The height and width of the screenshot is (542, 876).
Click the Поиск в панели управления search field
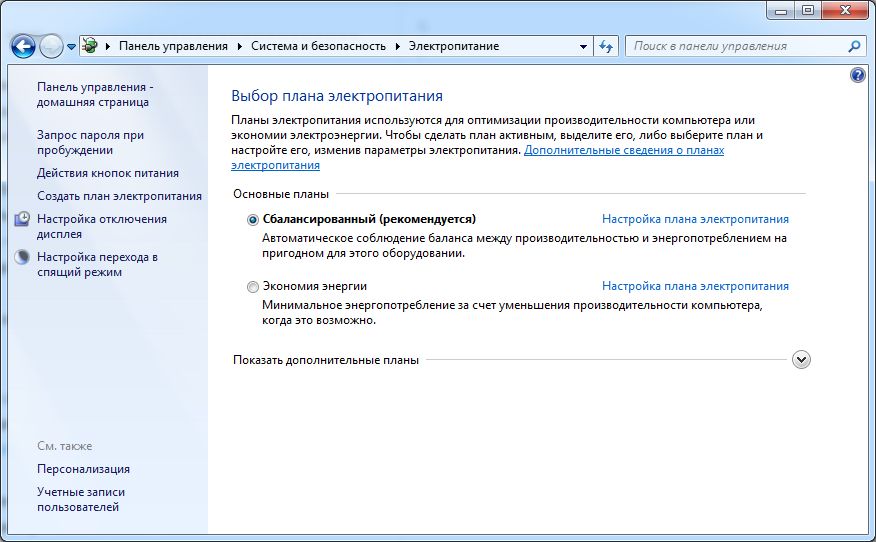tap(735, 46)
